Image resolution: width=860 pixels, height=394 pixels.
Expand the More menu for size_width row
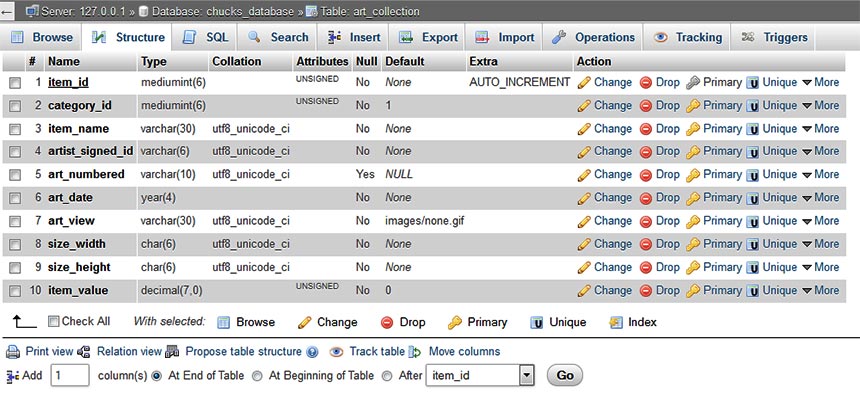coord(821,244)
